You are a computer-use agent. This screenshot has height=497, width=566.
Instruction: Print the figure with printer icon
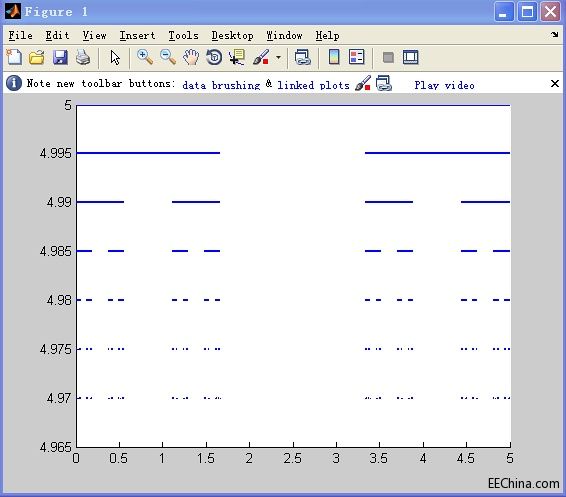(x=83, y=57)
